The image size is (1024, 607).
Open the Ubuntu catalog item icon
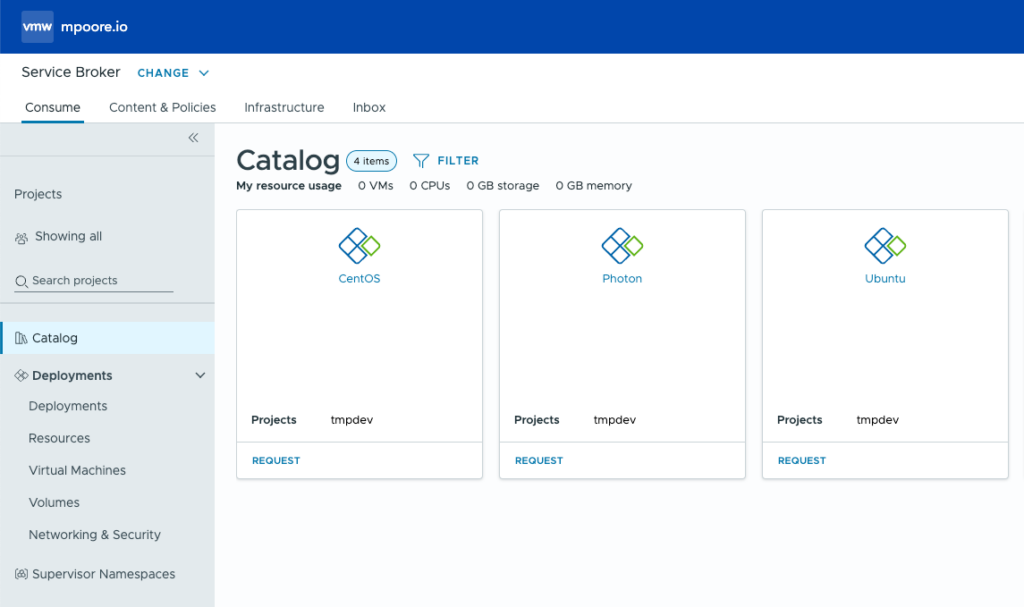point(884,243)
